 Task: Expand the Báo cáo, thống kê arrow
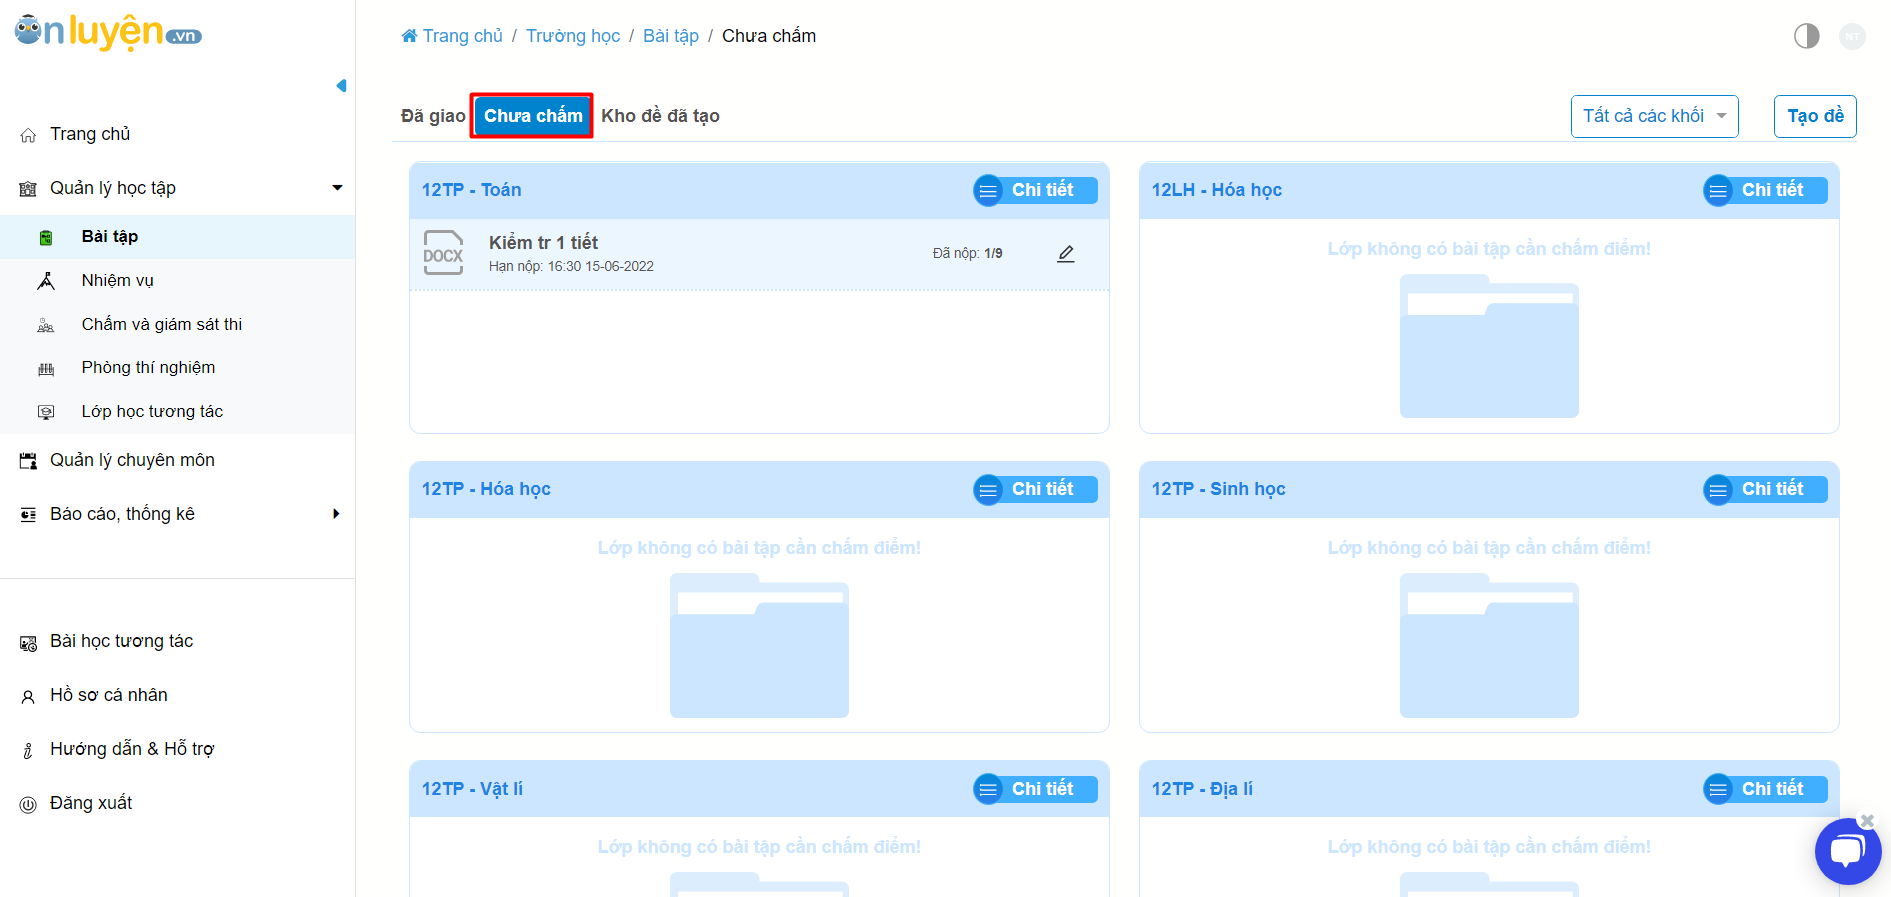[x=336, y=514]
